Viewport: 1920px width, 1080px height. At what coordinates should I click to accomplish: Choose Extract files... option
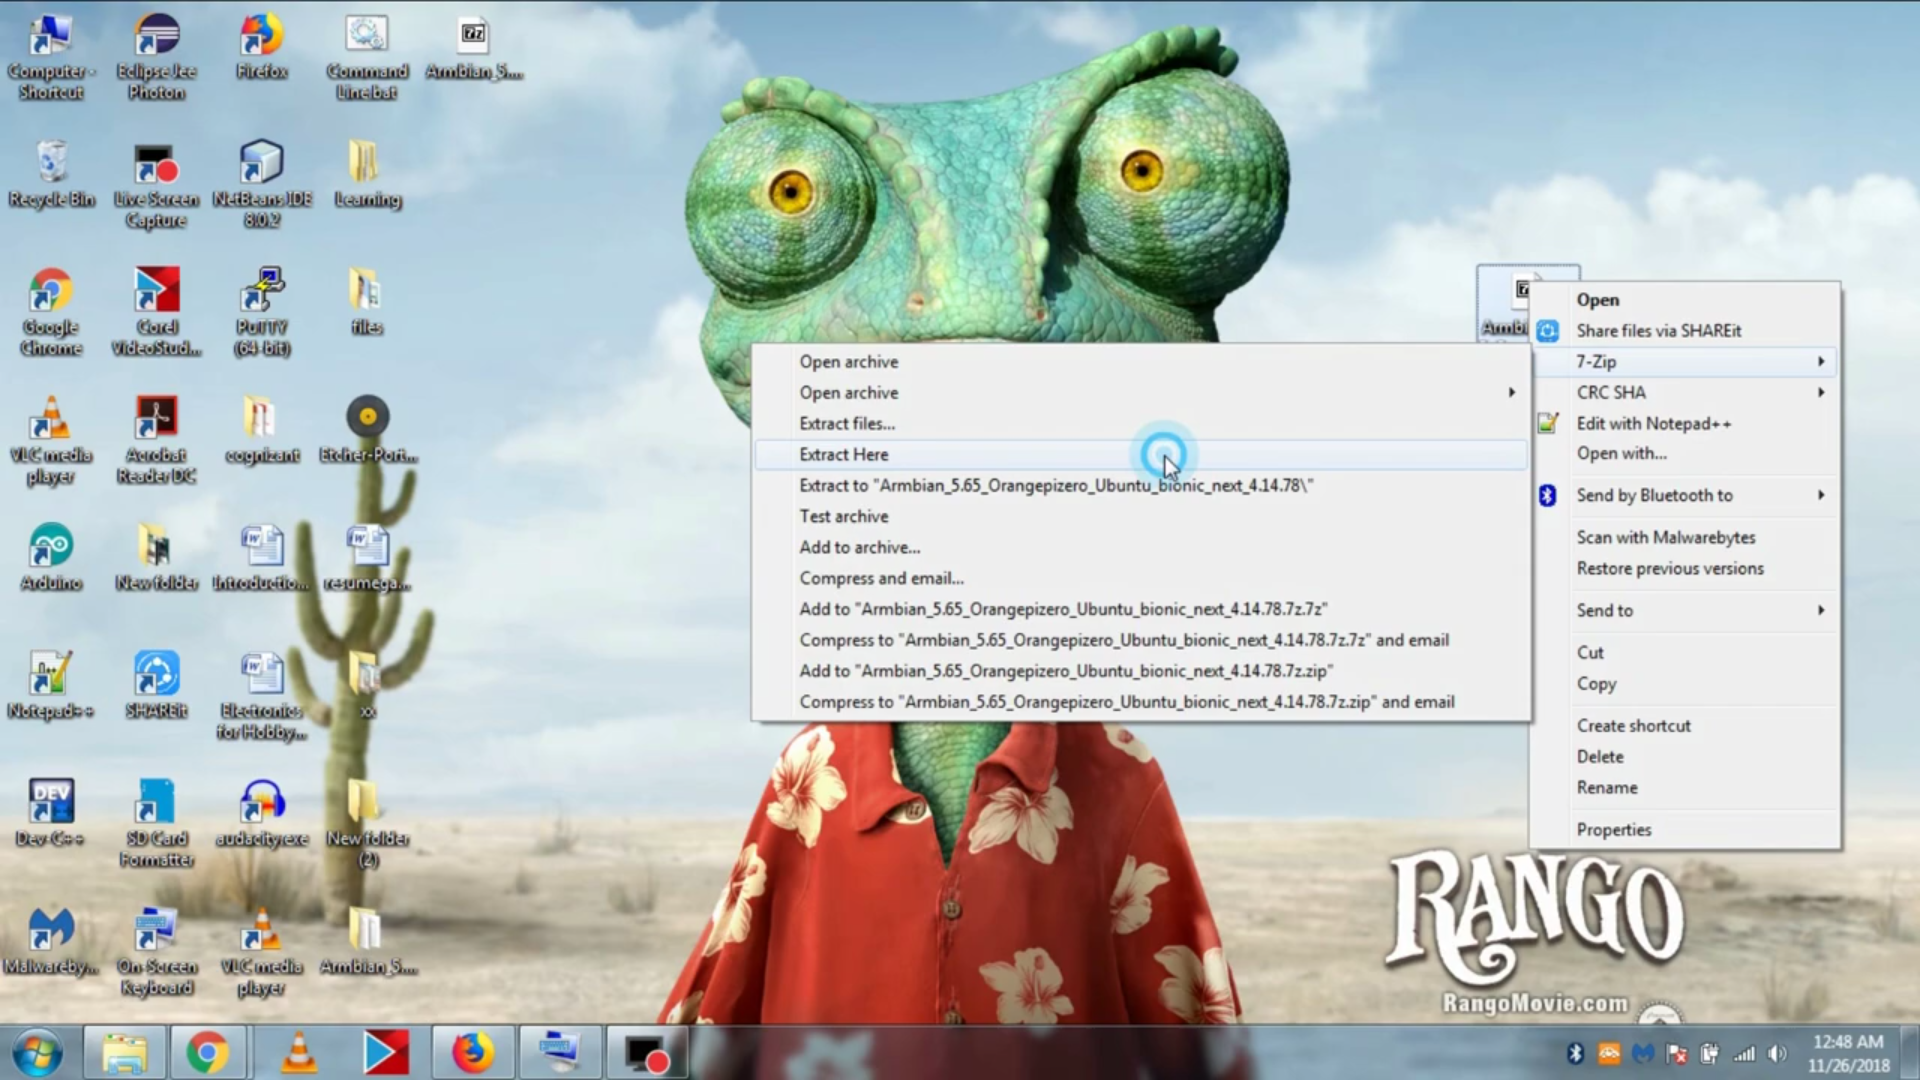pyautogui.click(x=847, y=423)
